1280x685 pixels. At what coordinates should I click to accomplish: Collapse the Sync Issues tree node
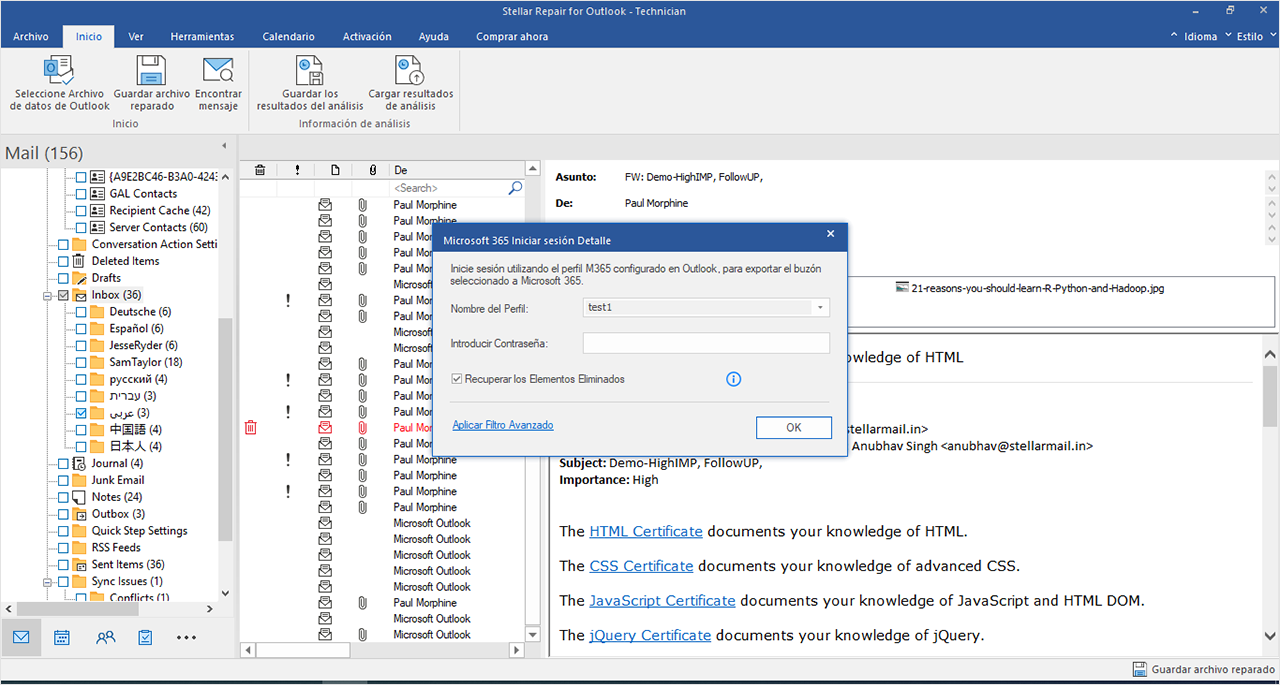(x=48, y=581)
